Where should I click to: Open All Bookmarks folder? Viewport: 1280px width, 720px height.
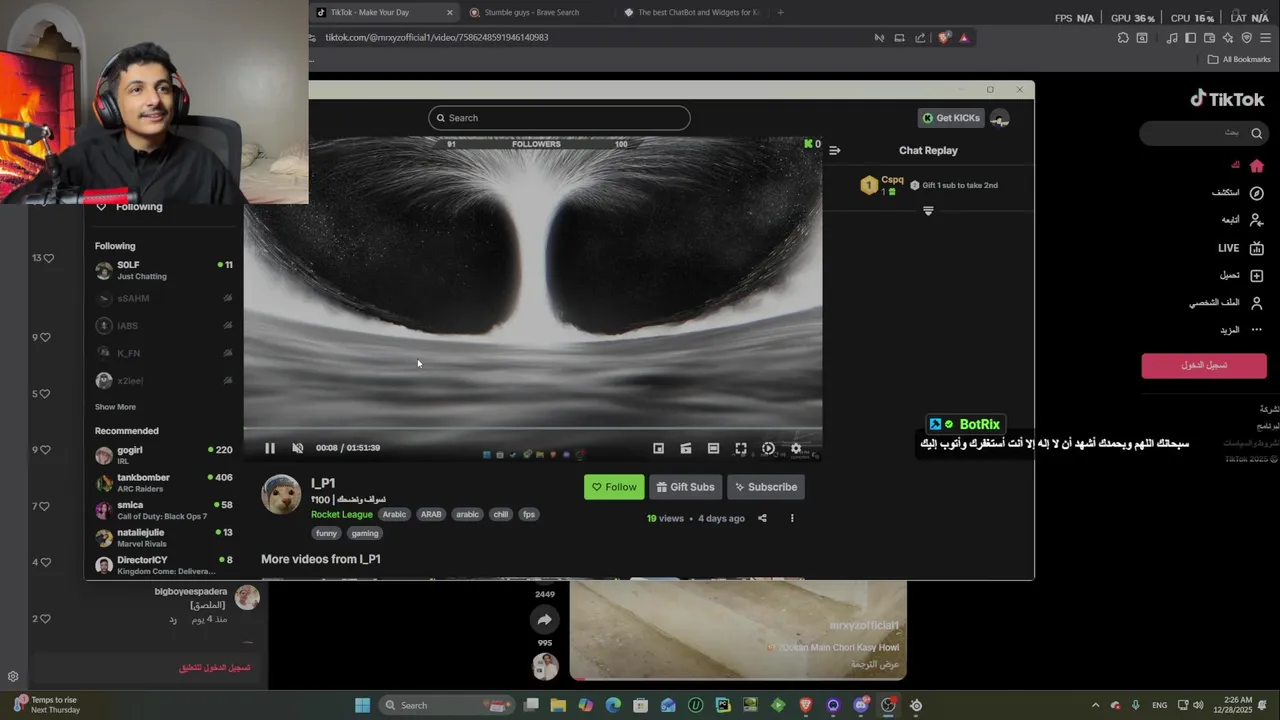(x=1239, y=60)
